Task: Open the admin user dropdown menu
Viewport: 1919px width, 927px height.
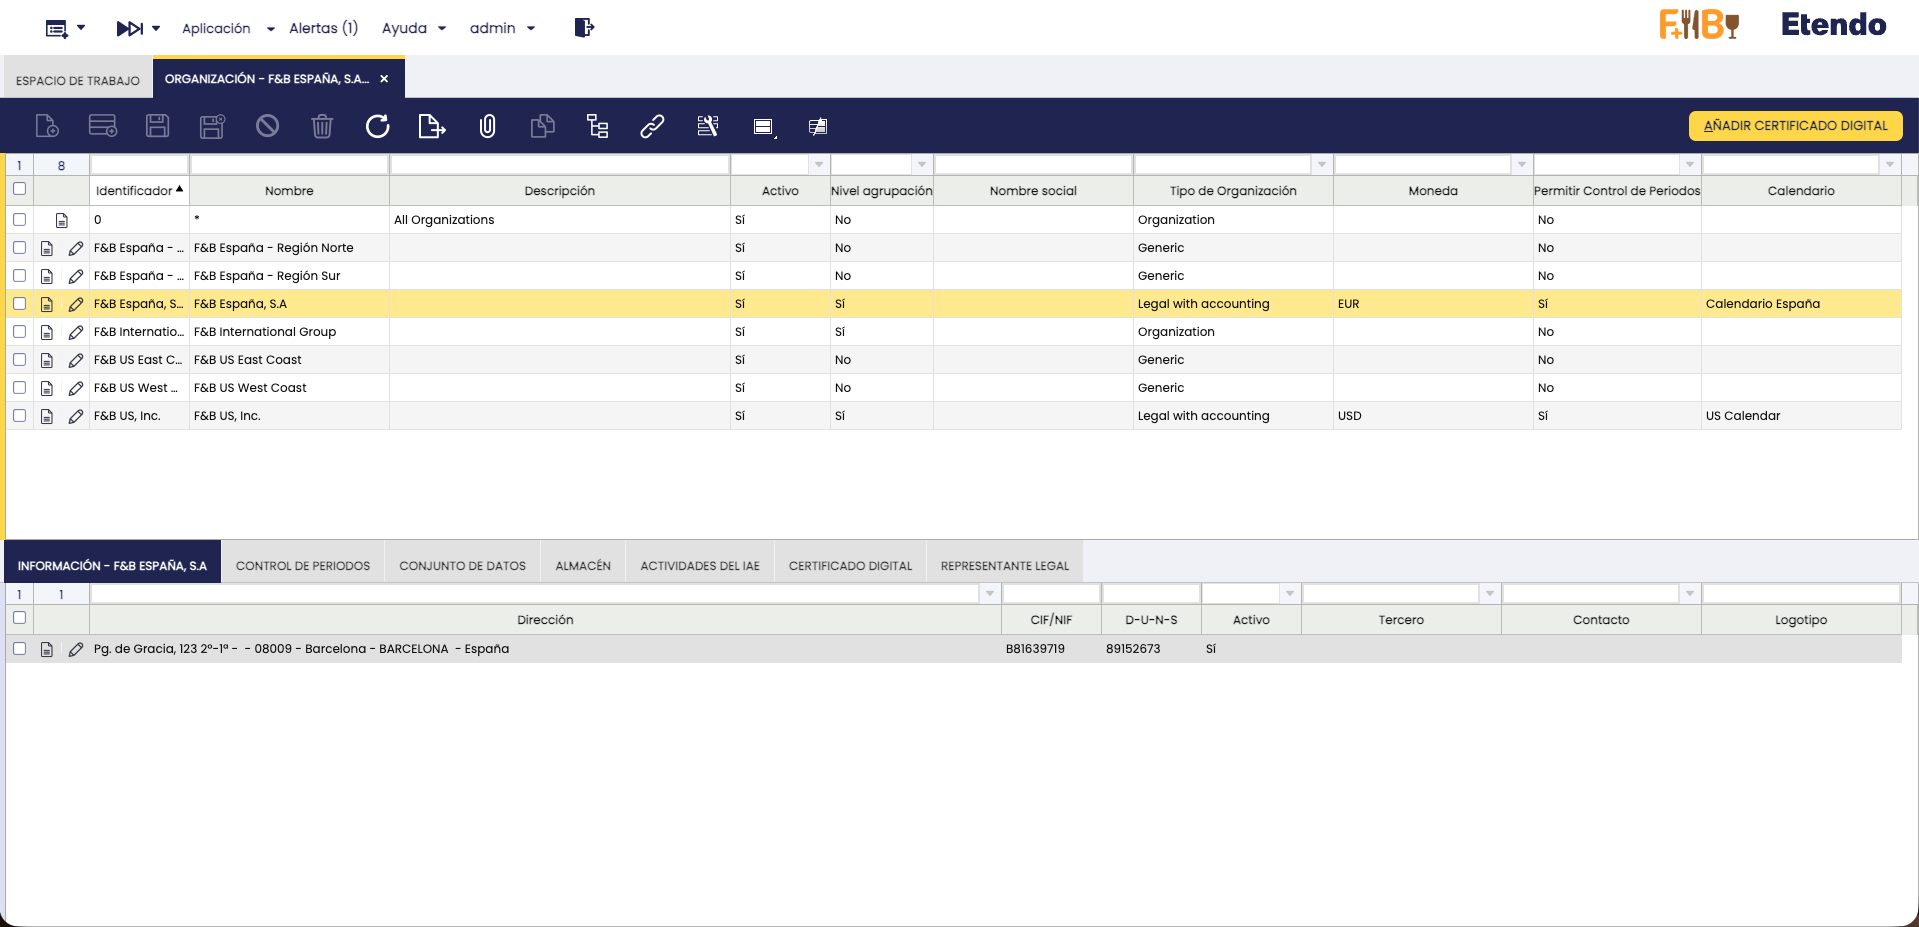Action: point(502,28)
